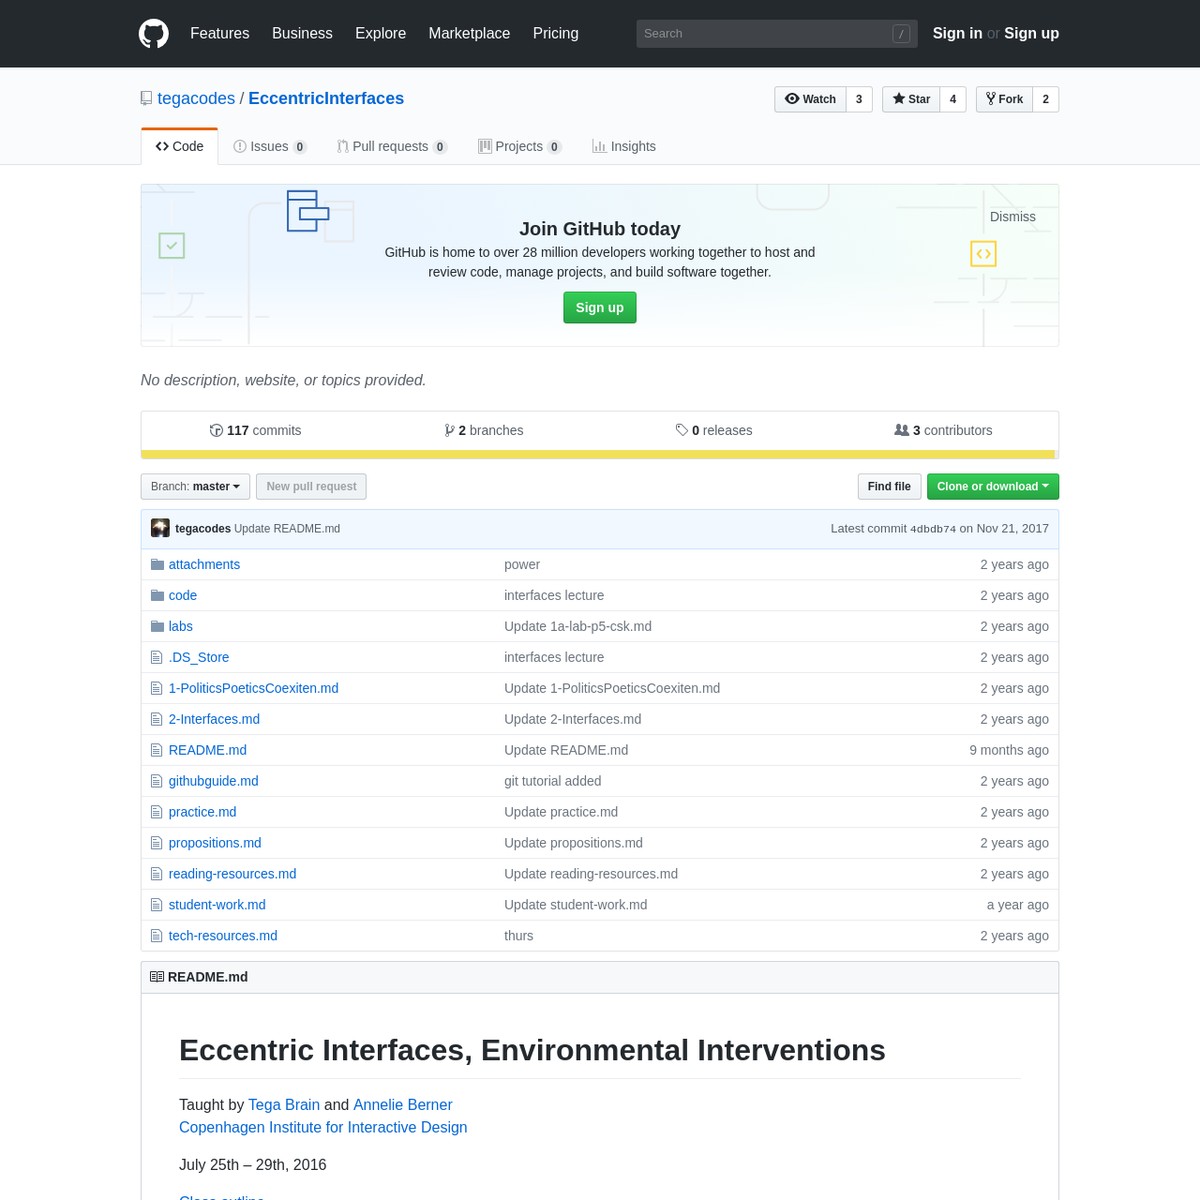Click the tegacodes avatar in commit bar
Image resolution: width=1200 pixels, height=1200 pixels.
coord(160,528)
